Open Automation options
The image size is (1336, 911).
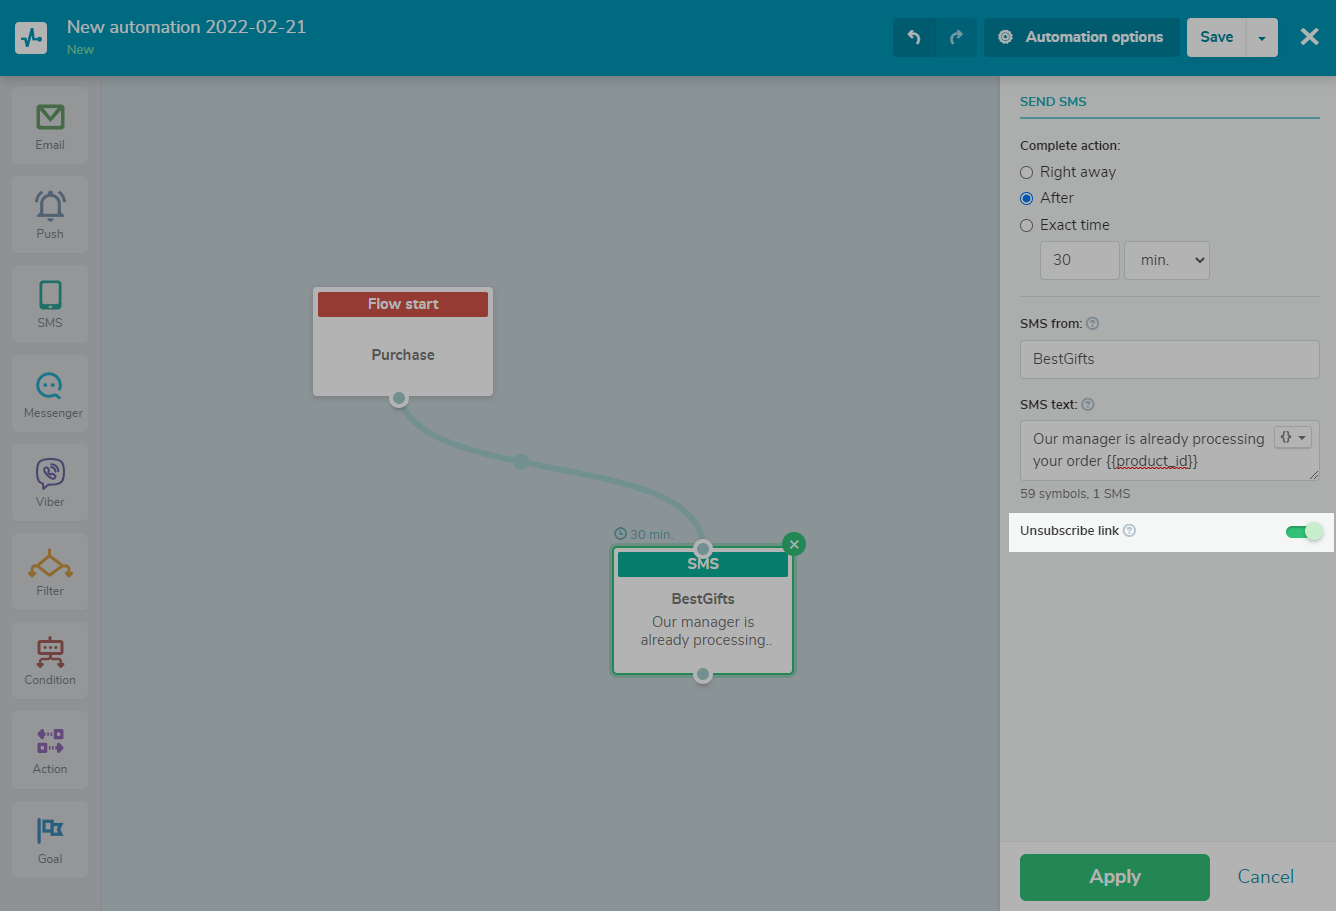[1081, 37]
